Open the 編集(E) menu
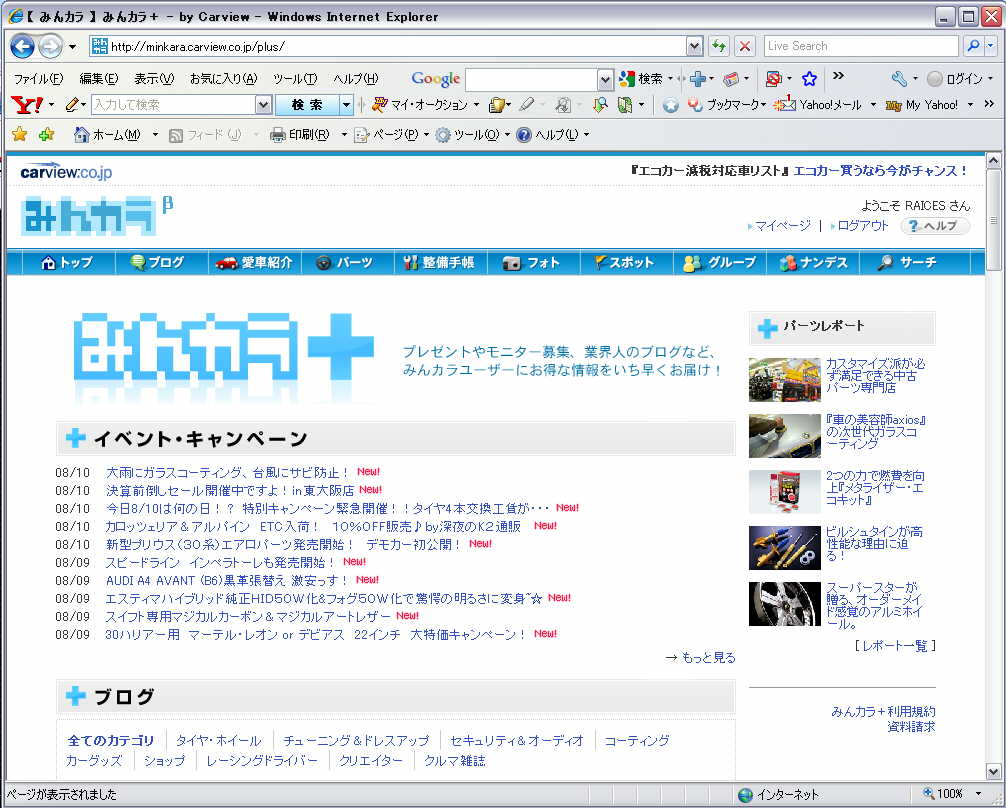The width and height of the screenshot is (1006, 808). coord(99,79)
